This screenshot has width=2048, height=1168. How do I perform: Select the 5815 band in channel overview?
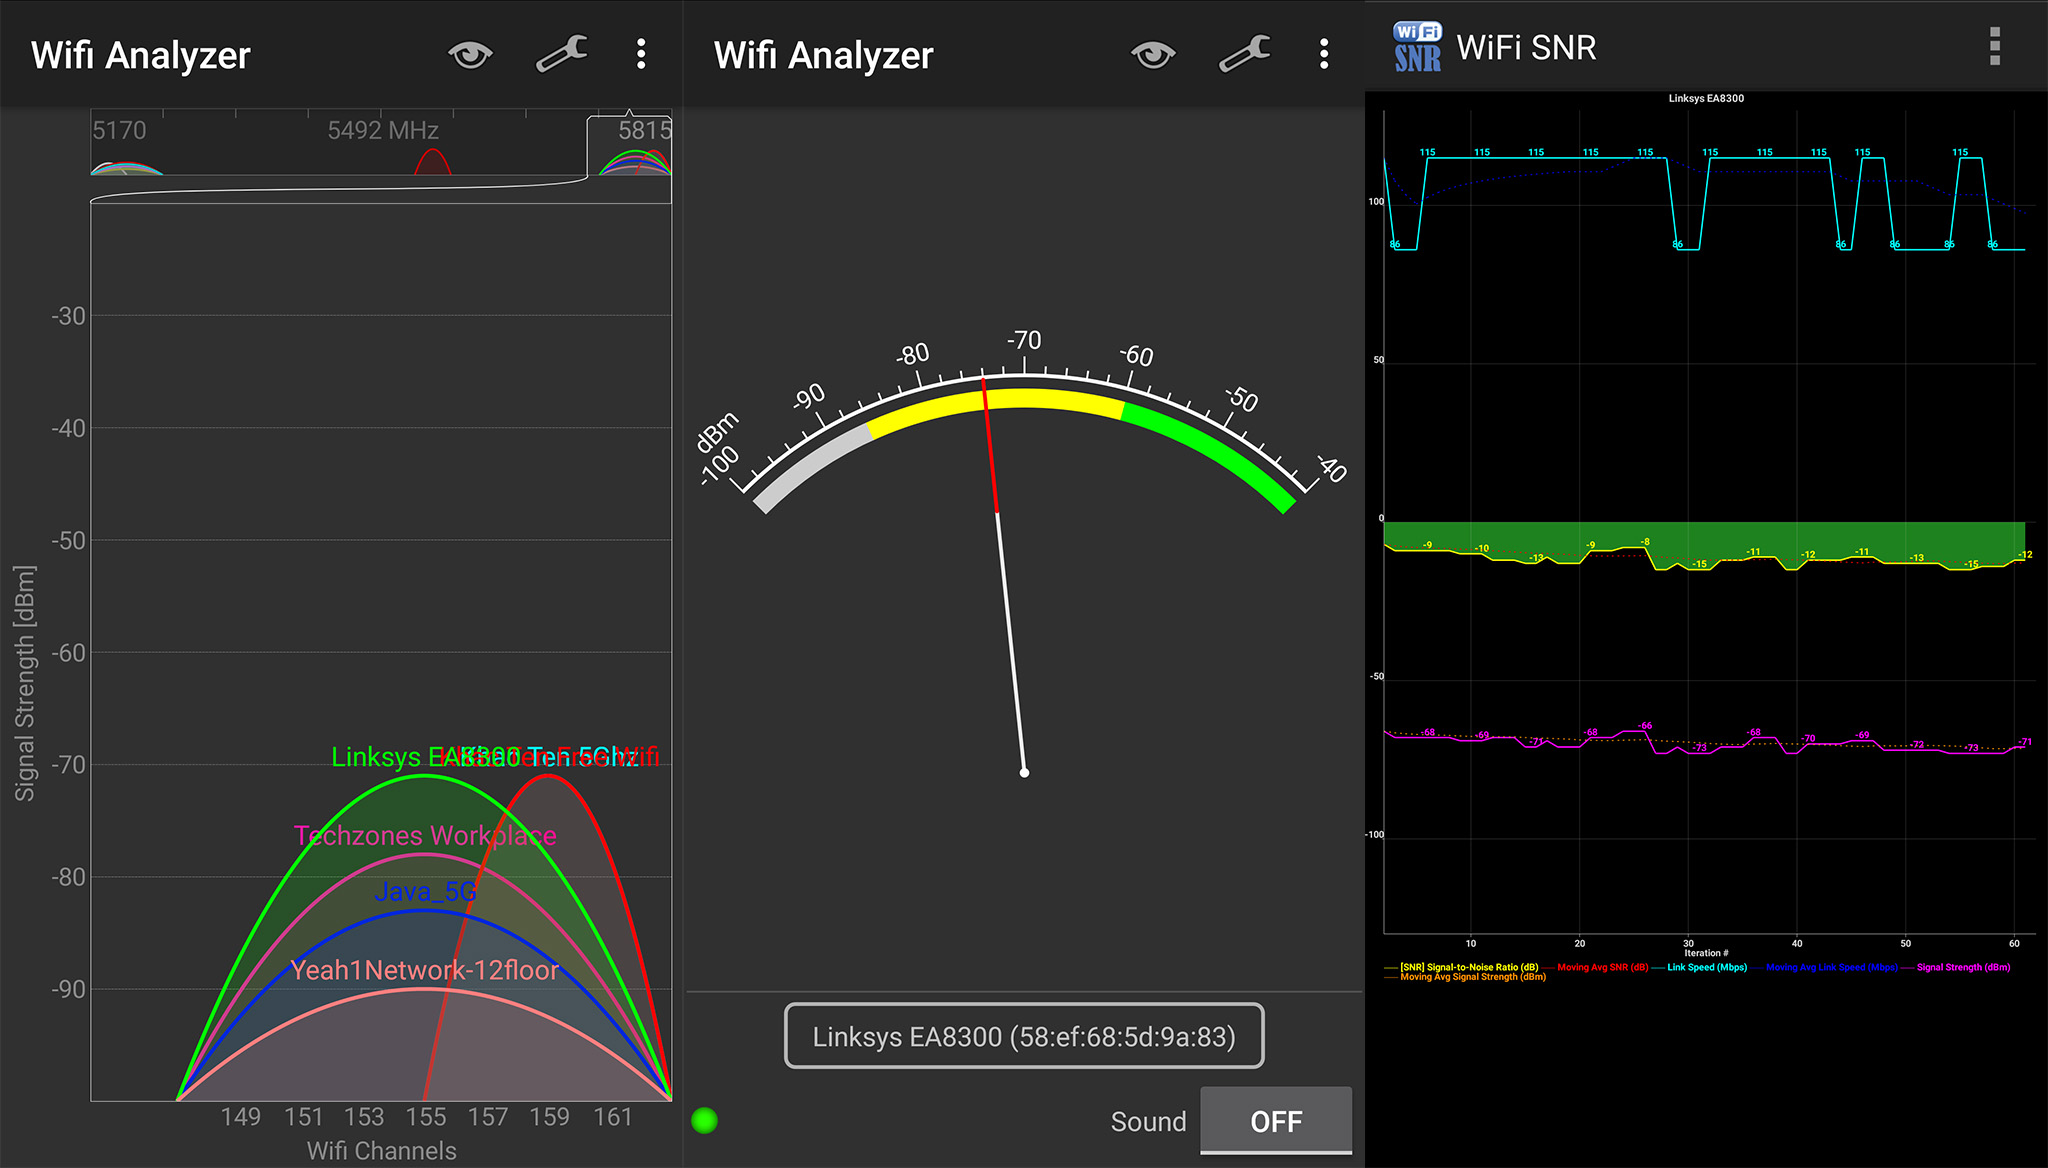pyautogui.click(x=630, y=146)
